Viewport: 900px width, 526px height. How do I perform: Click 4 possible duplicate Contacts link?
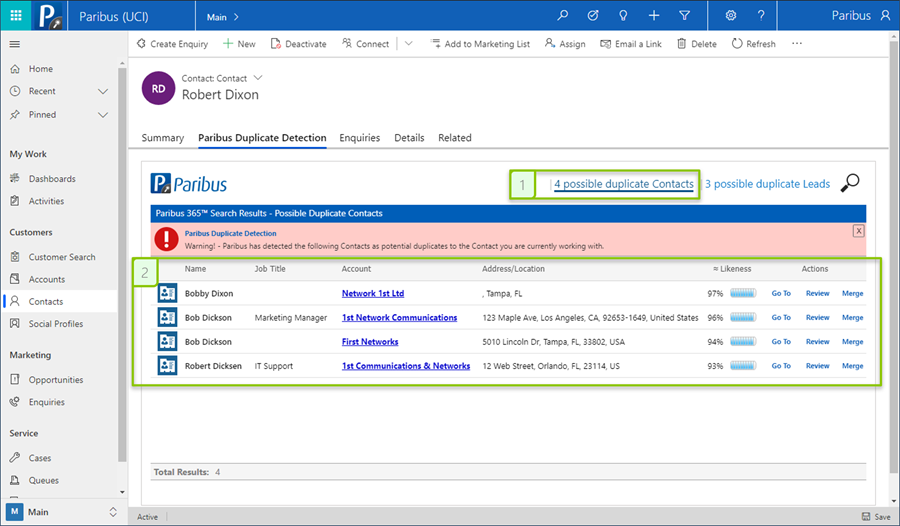tap(623, 184)
